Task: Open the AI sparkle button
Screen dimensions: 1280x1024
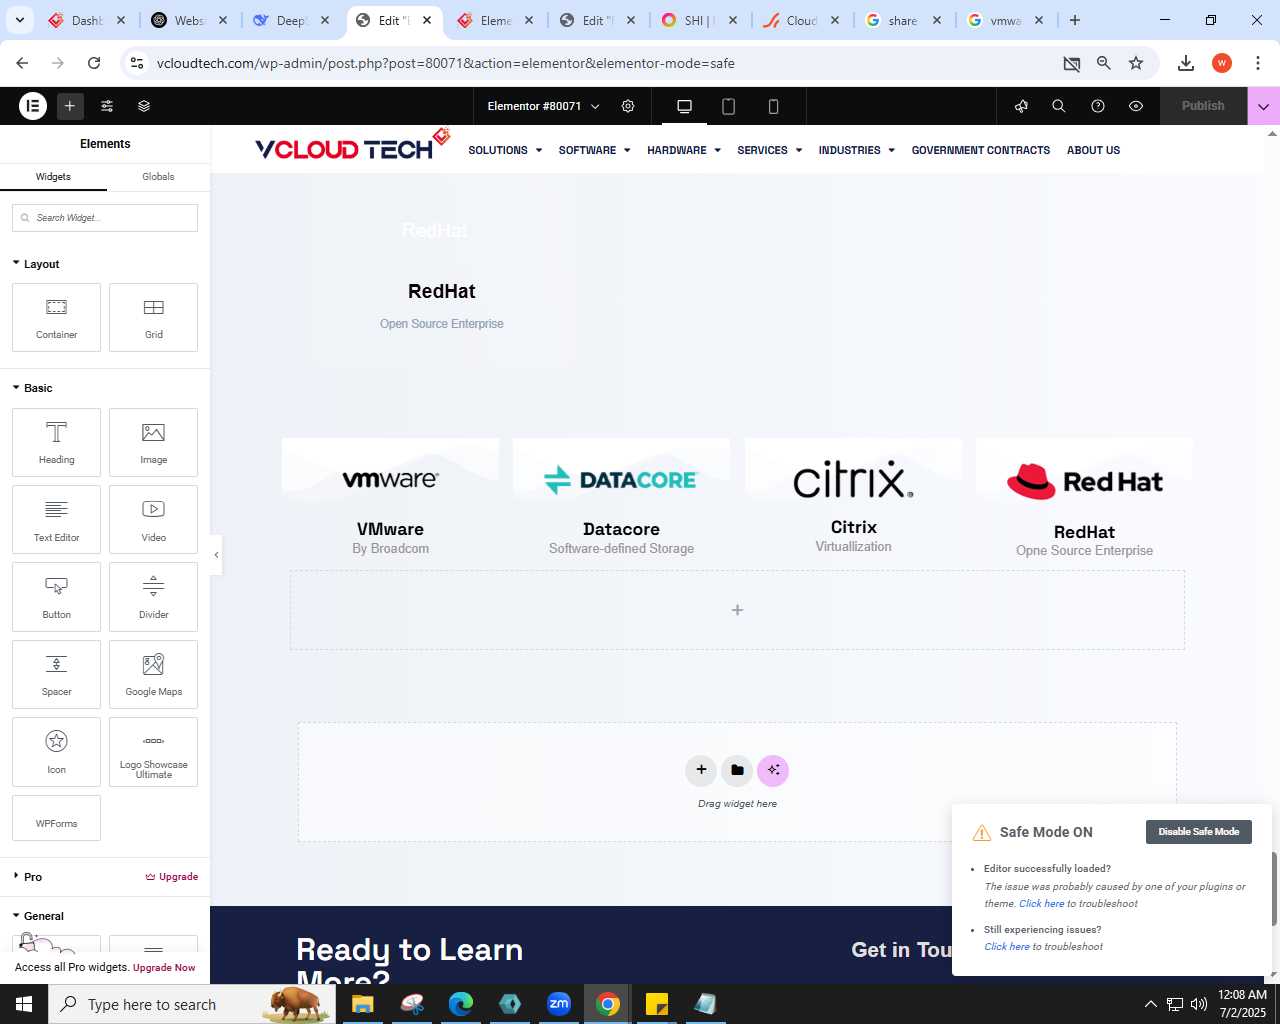Action: (773, 770)
